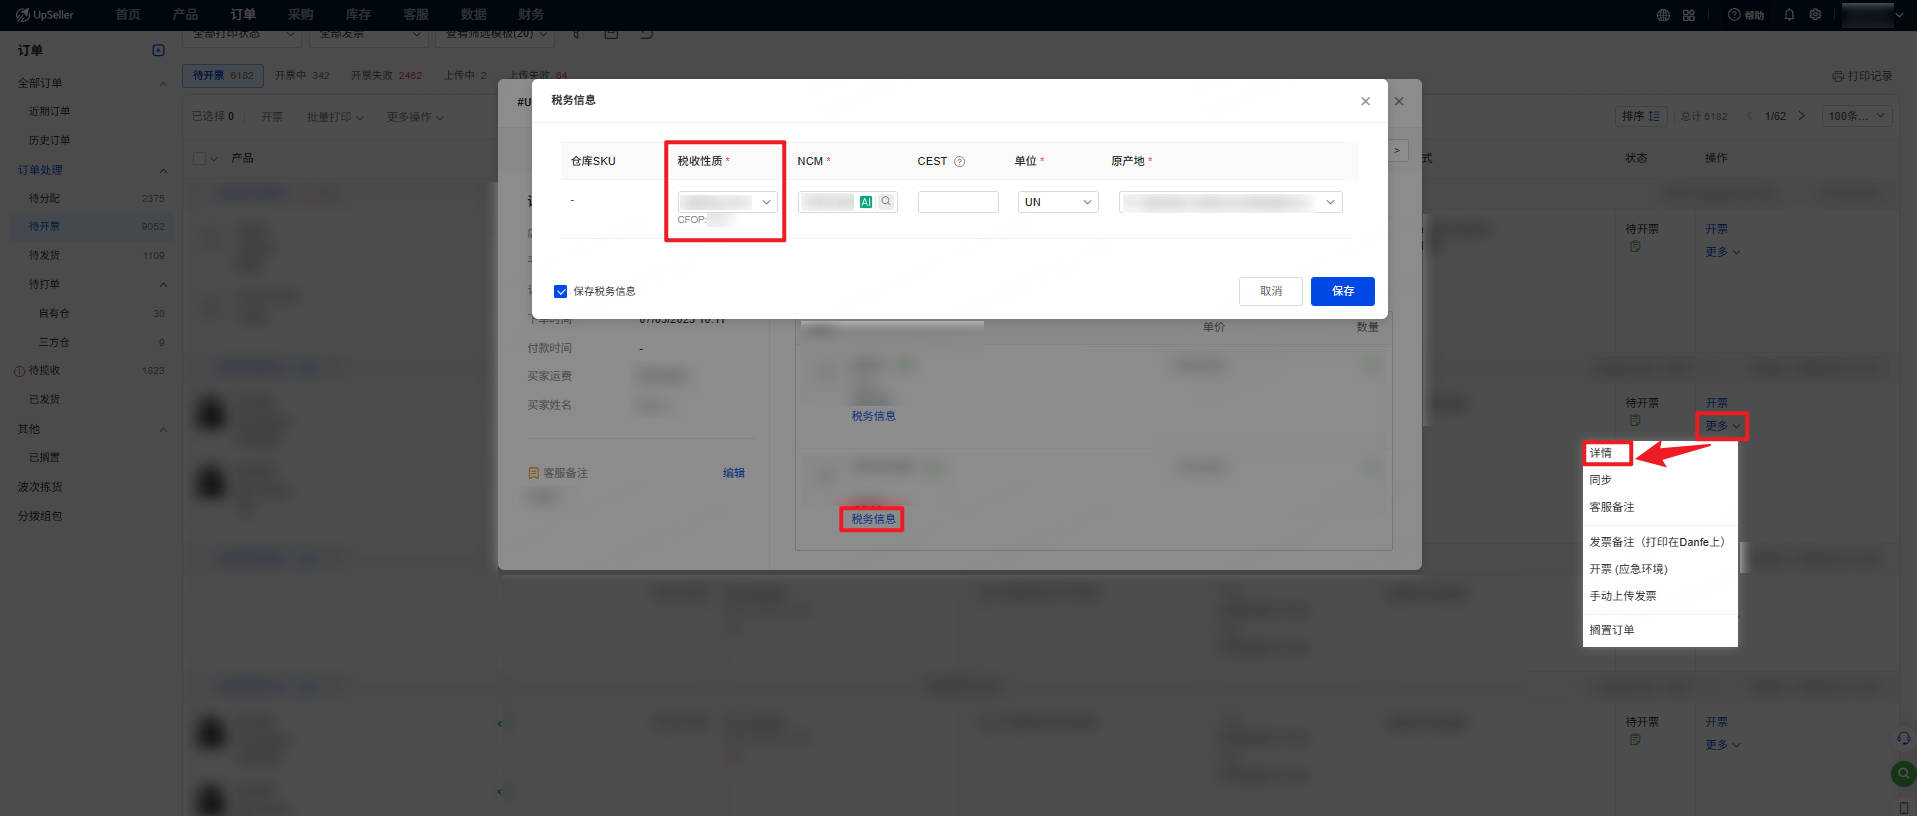This screenshot has width=1917, height=816.
Task: Open 财务 in top navigation
Action: [531, 15]
